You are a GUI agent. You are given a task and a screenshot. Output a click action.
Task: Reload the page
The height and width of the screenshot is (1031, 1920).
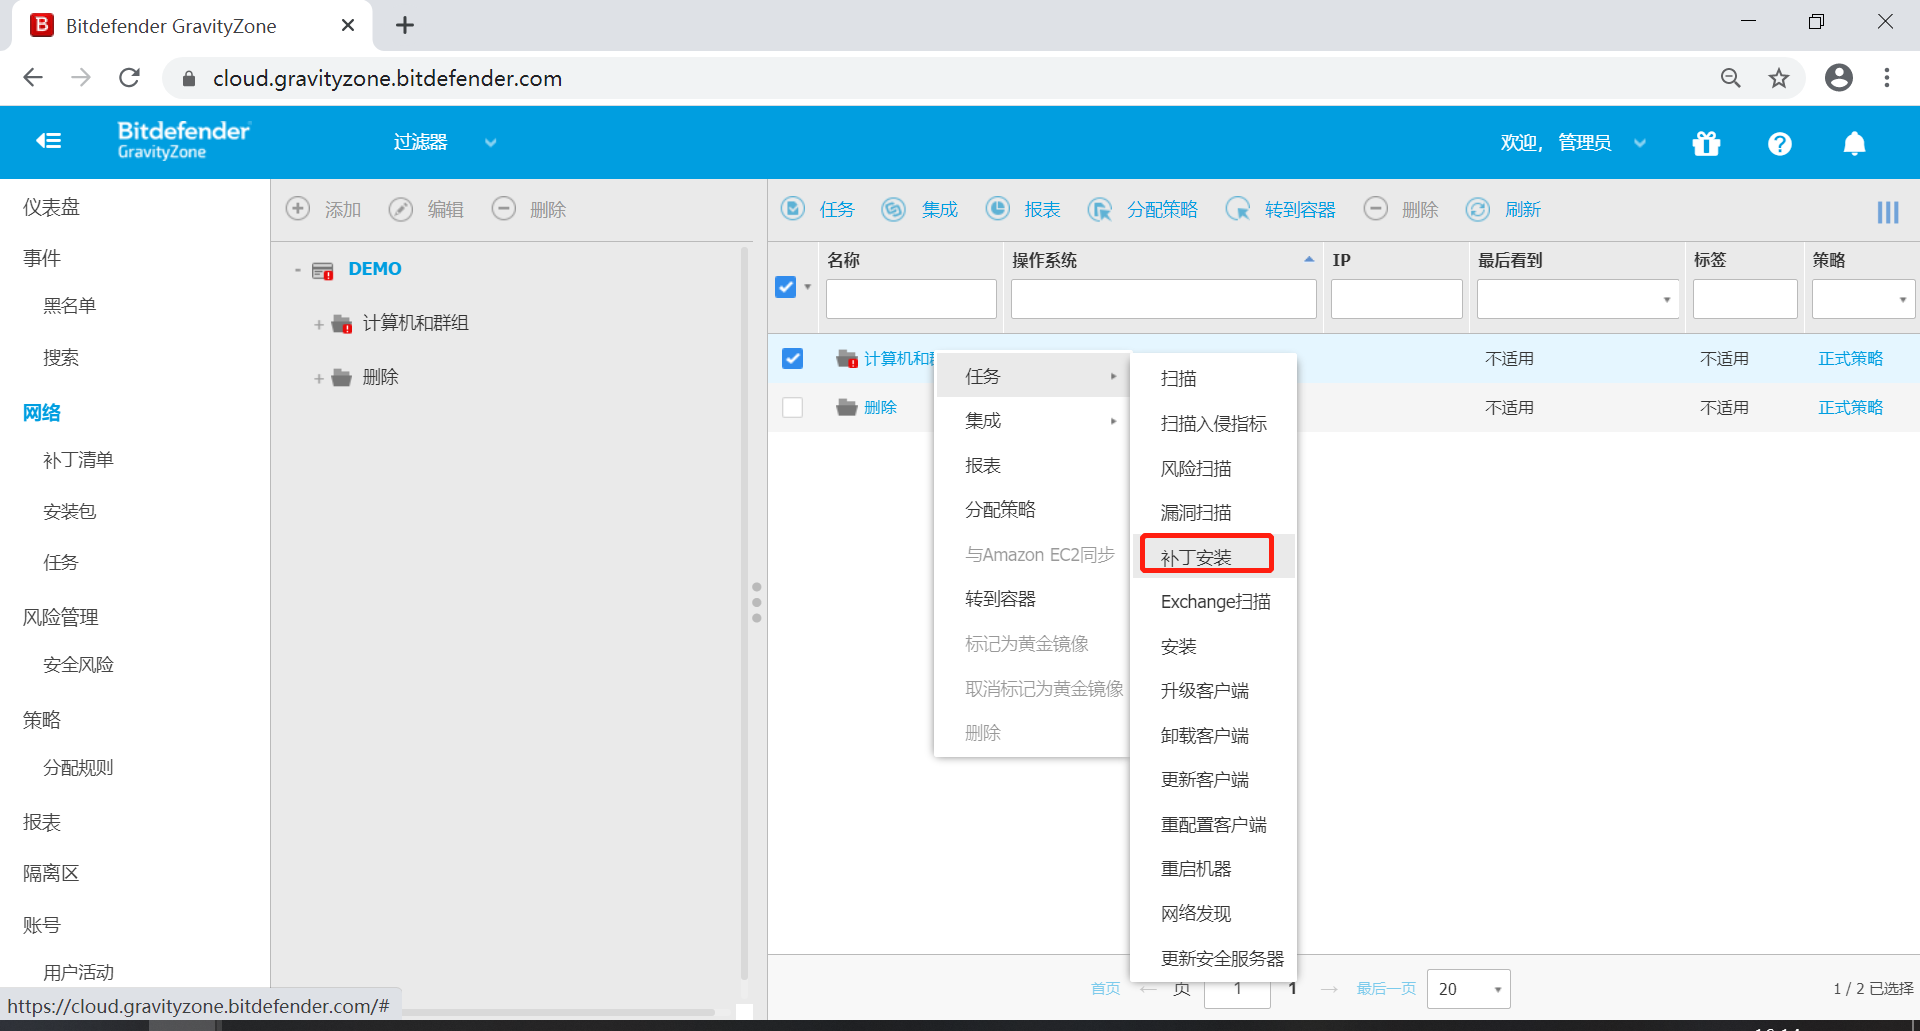(129, 78)
